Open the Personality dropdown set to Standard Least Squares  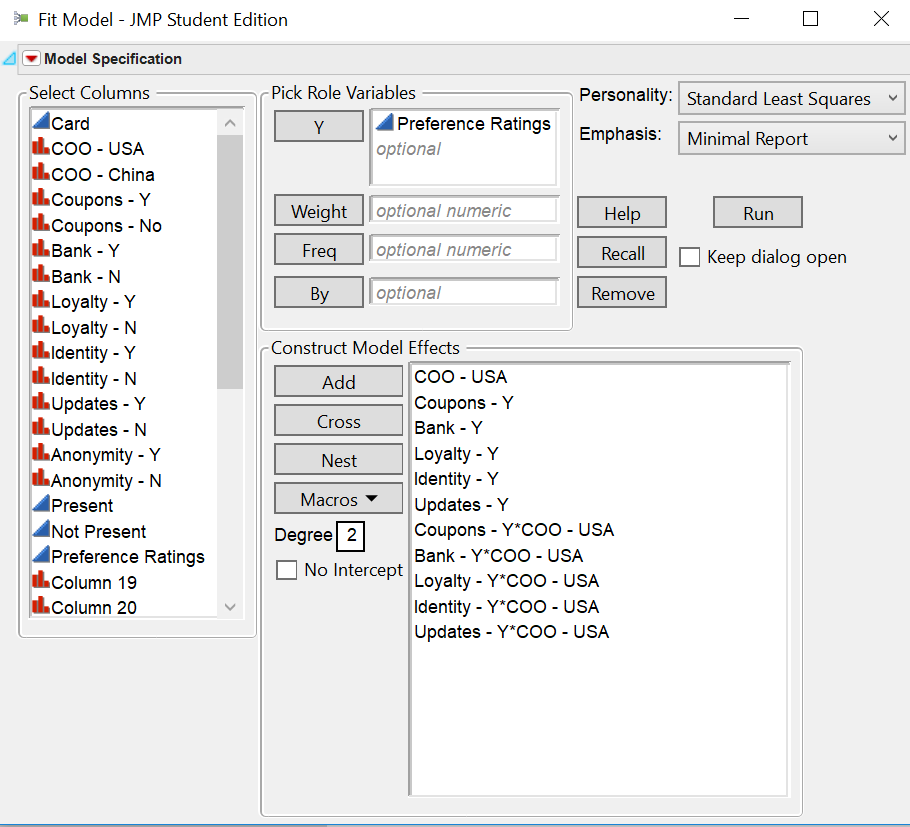click(791, 98)
